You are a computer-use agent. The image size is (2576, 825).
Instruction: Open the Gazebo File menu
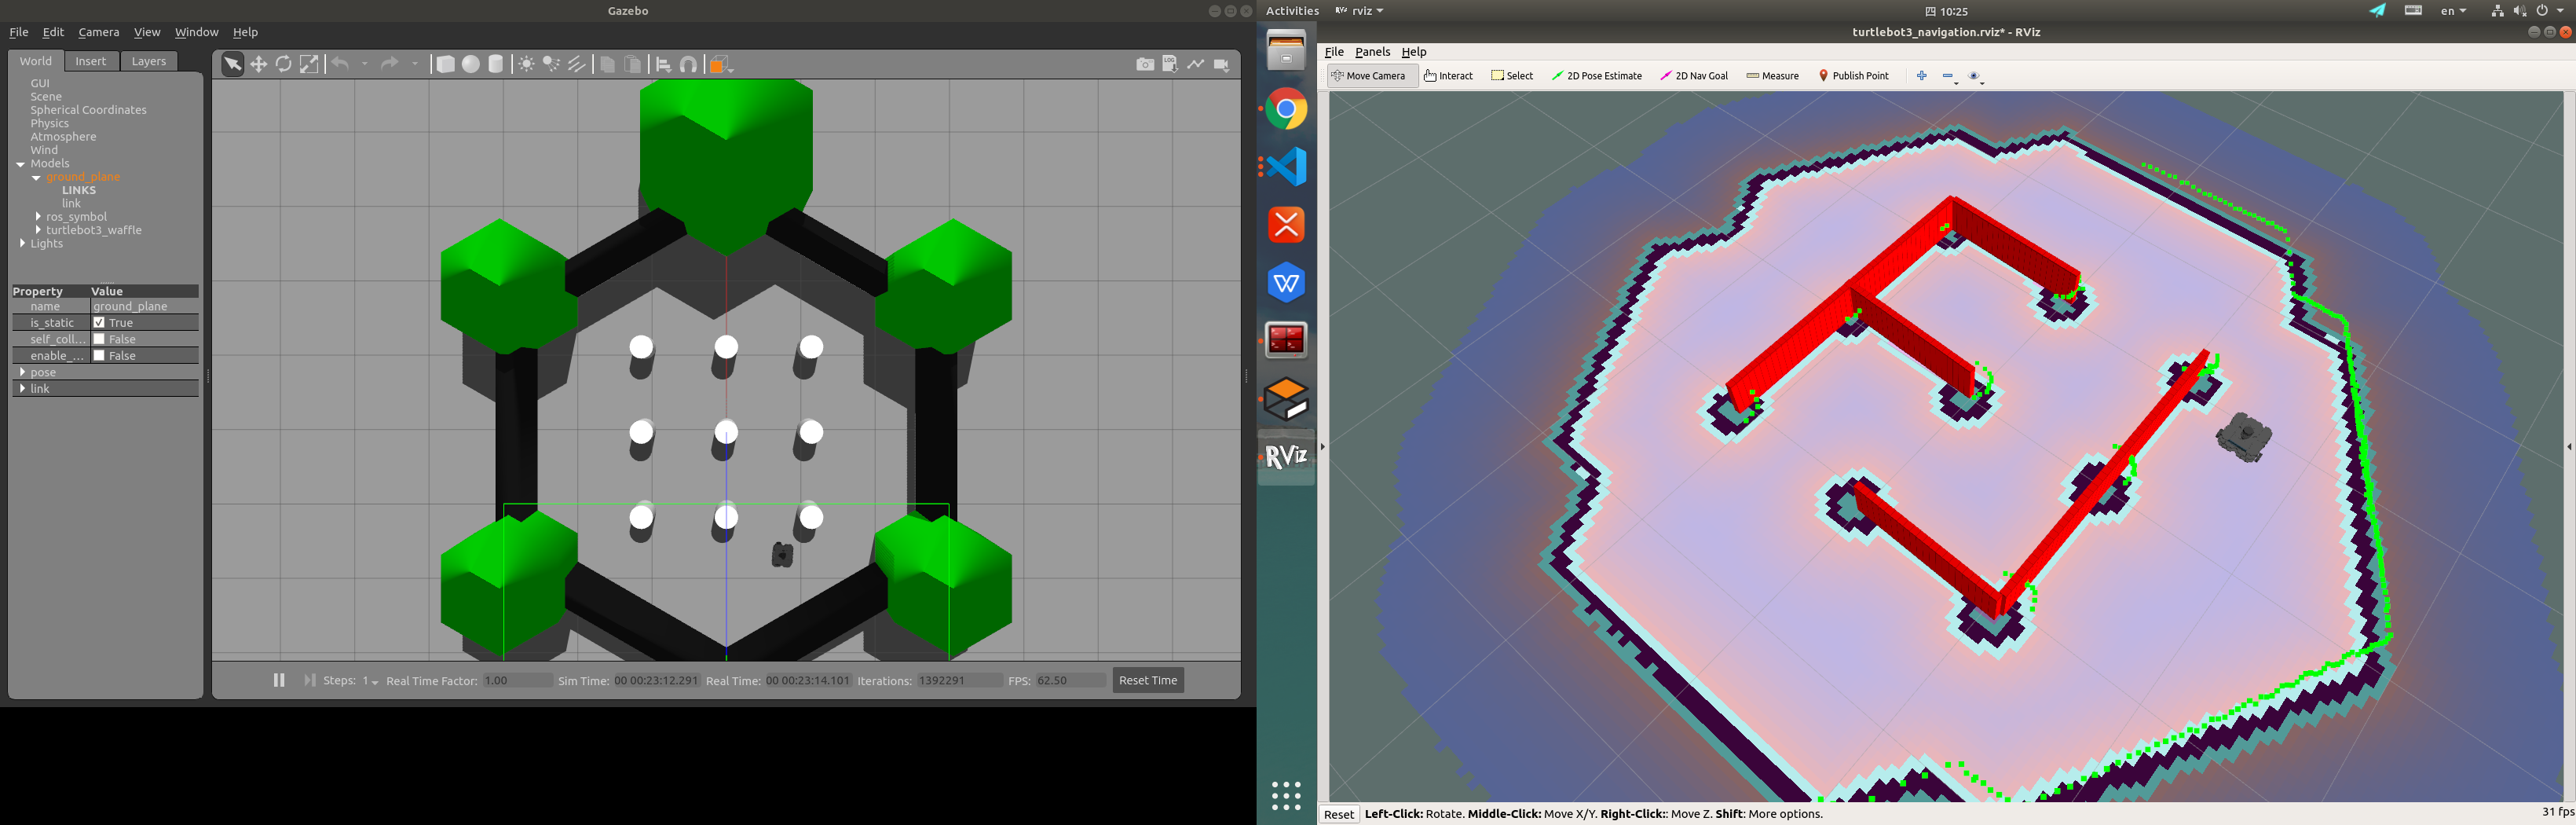click(x=19, y=32)
